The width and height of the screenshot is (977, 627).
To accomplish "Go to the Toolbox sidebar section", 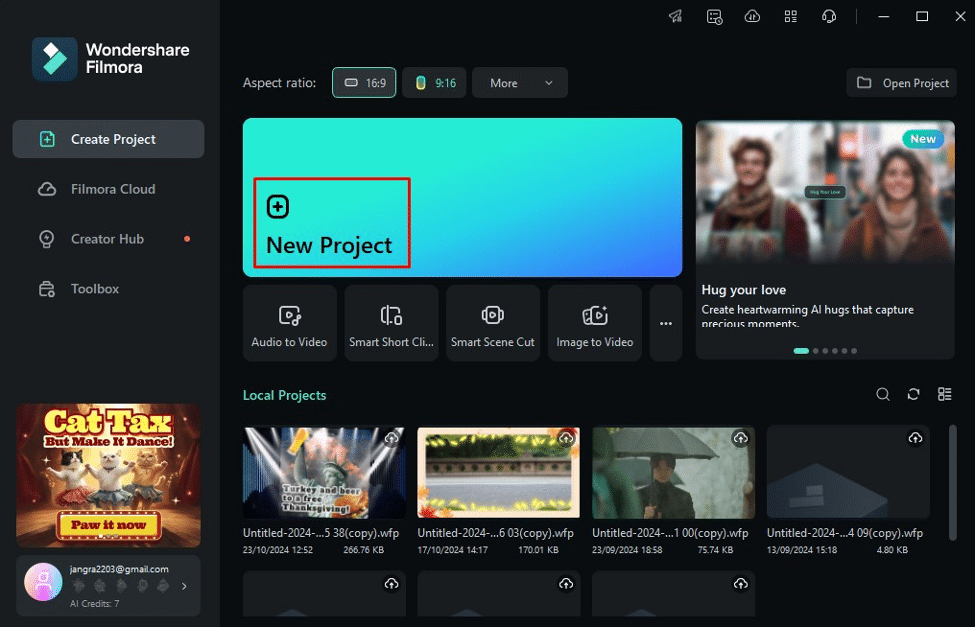I will pyautogui.click(x=94, y=289).
